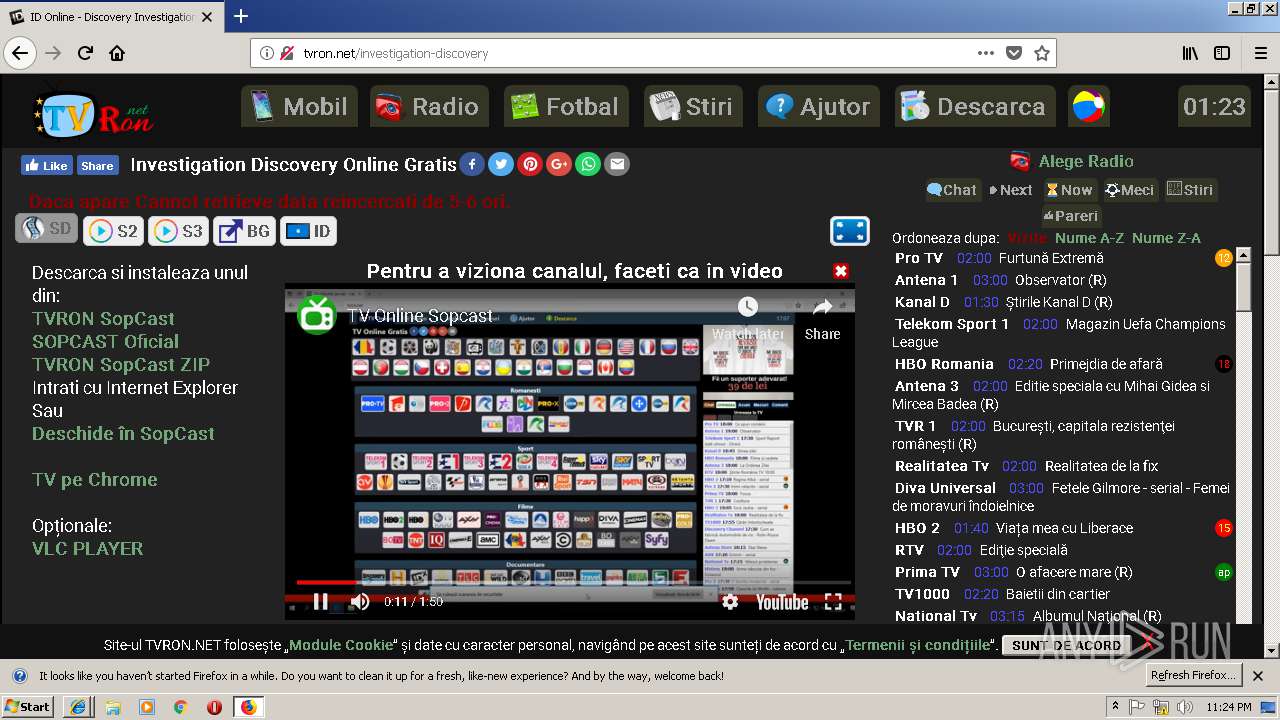Screen dimensions: 1280x720
Task: Click the Firefox back arrow button
Action: (x=20, y=53)
